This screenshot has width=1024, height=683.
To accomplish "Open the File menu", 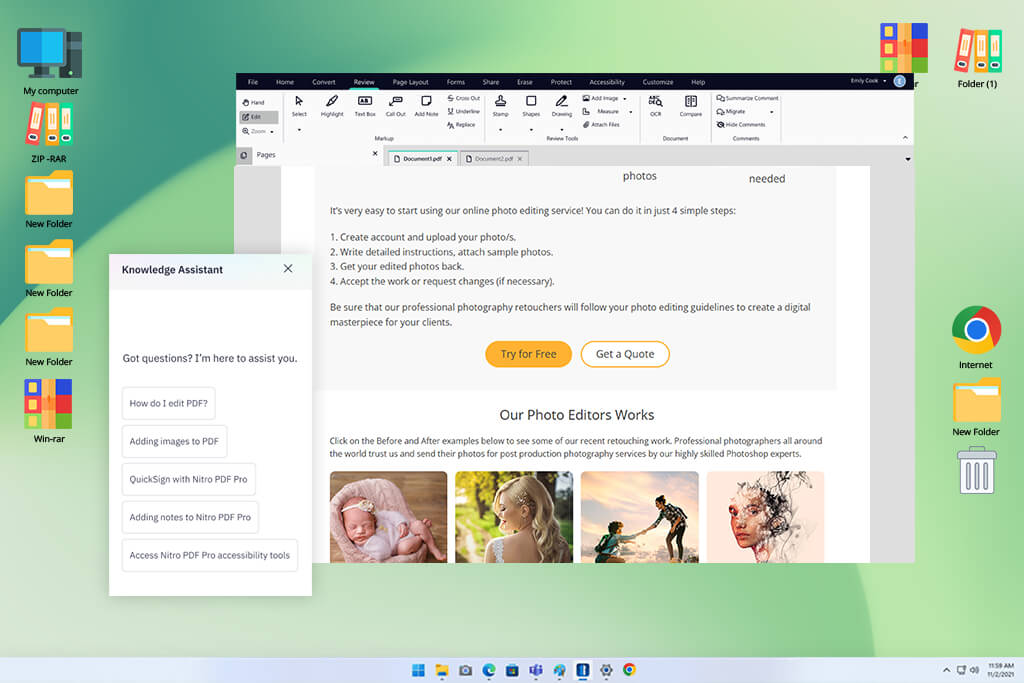I will click(x=253, y=82).
